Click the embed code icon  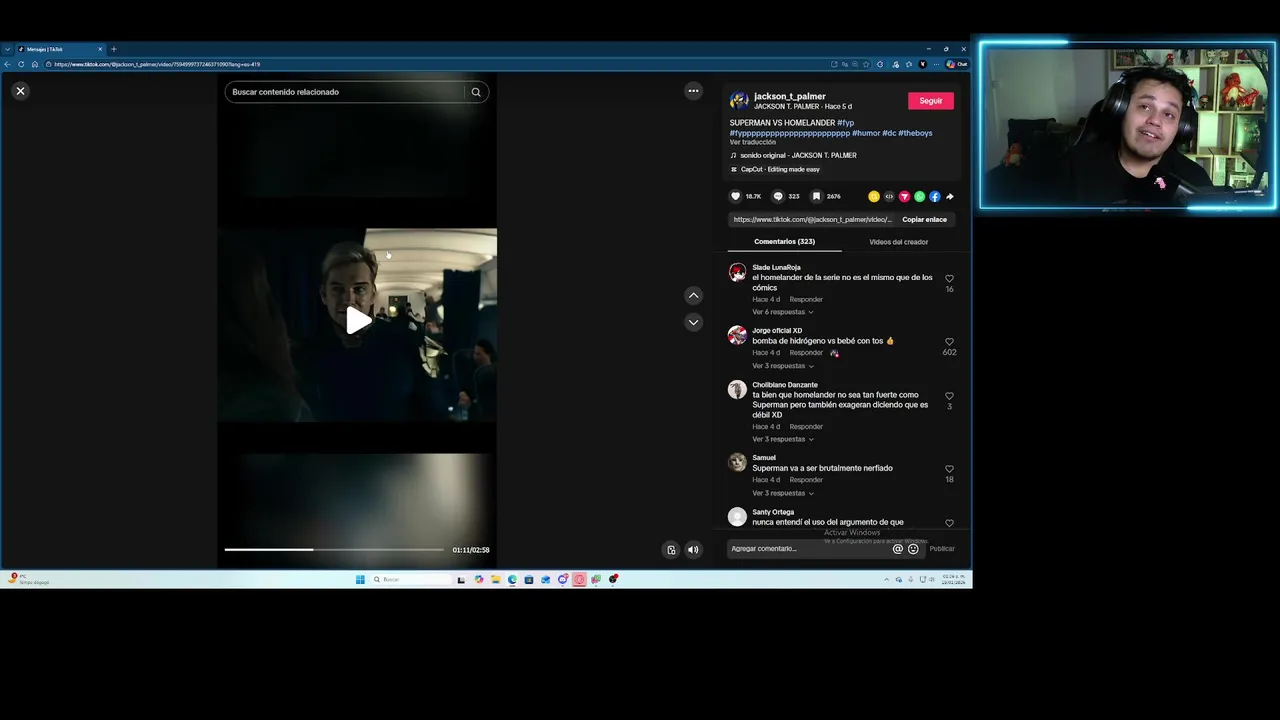click(x=889, y=196)
